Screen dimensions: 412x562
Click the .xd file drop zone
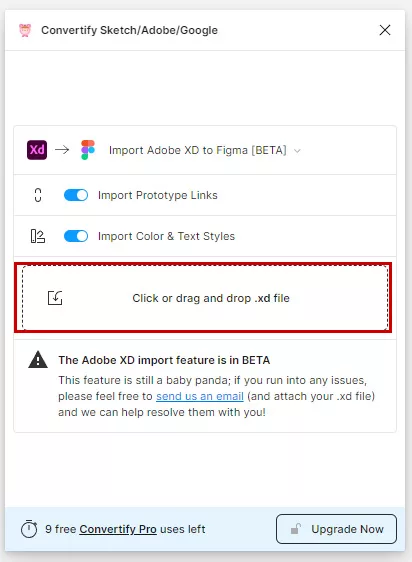(205, 298)
